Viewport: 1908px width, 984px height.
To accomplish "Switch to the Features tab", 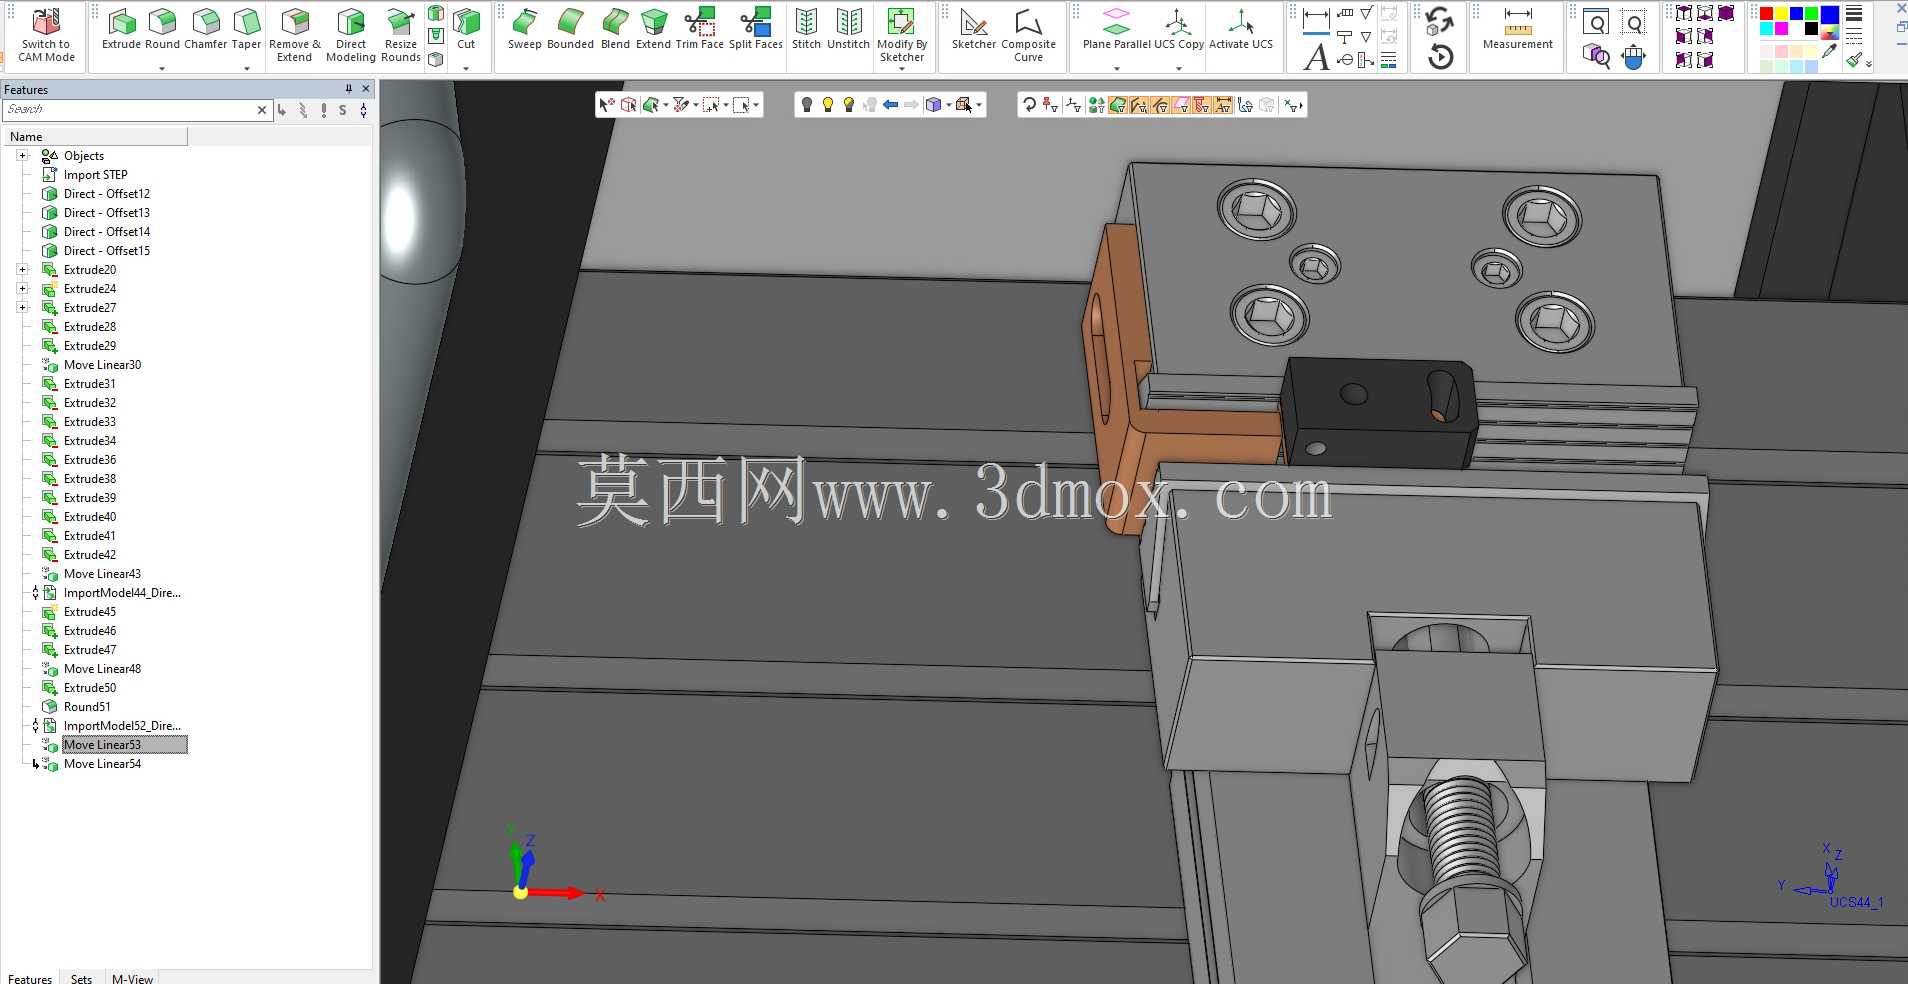I will click(30, 978).
